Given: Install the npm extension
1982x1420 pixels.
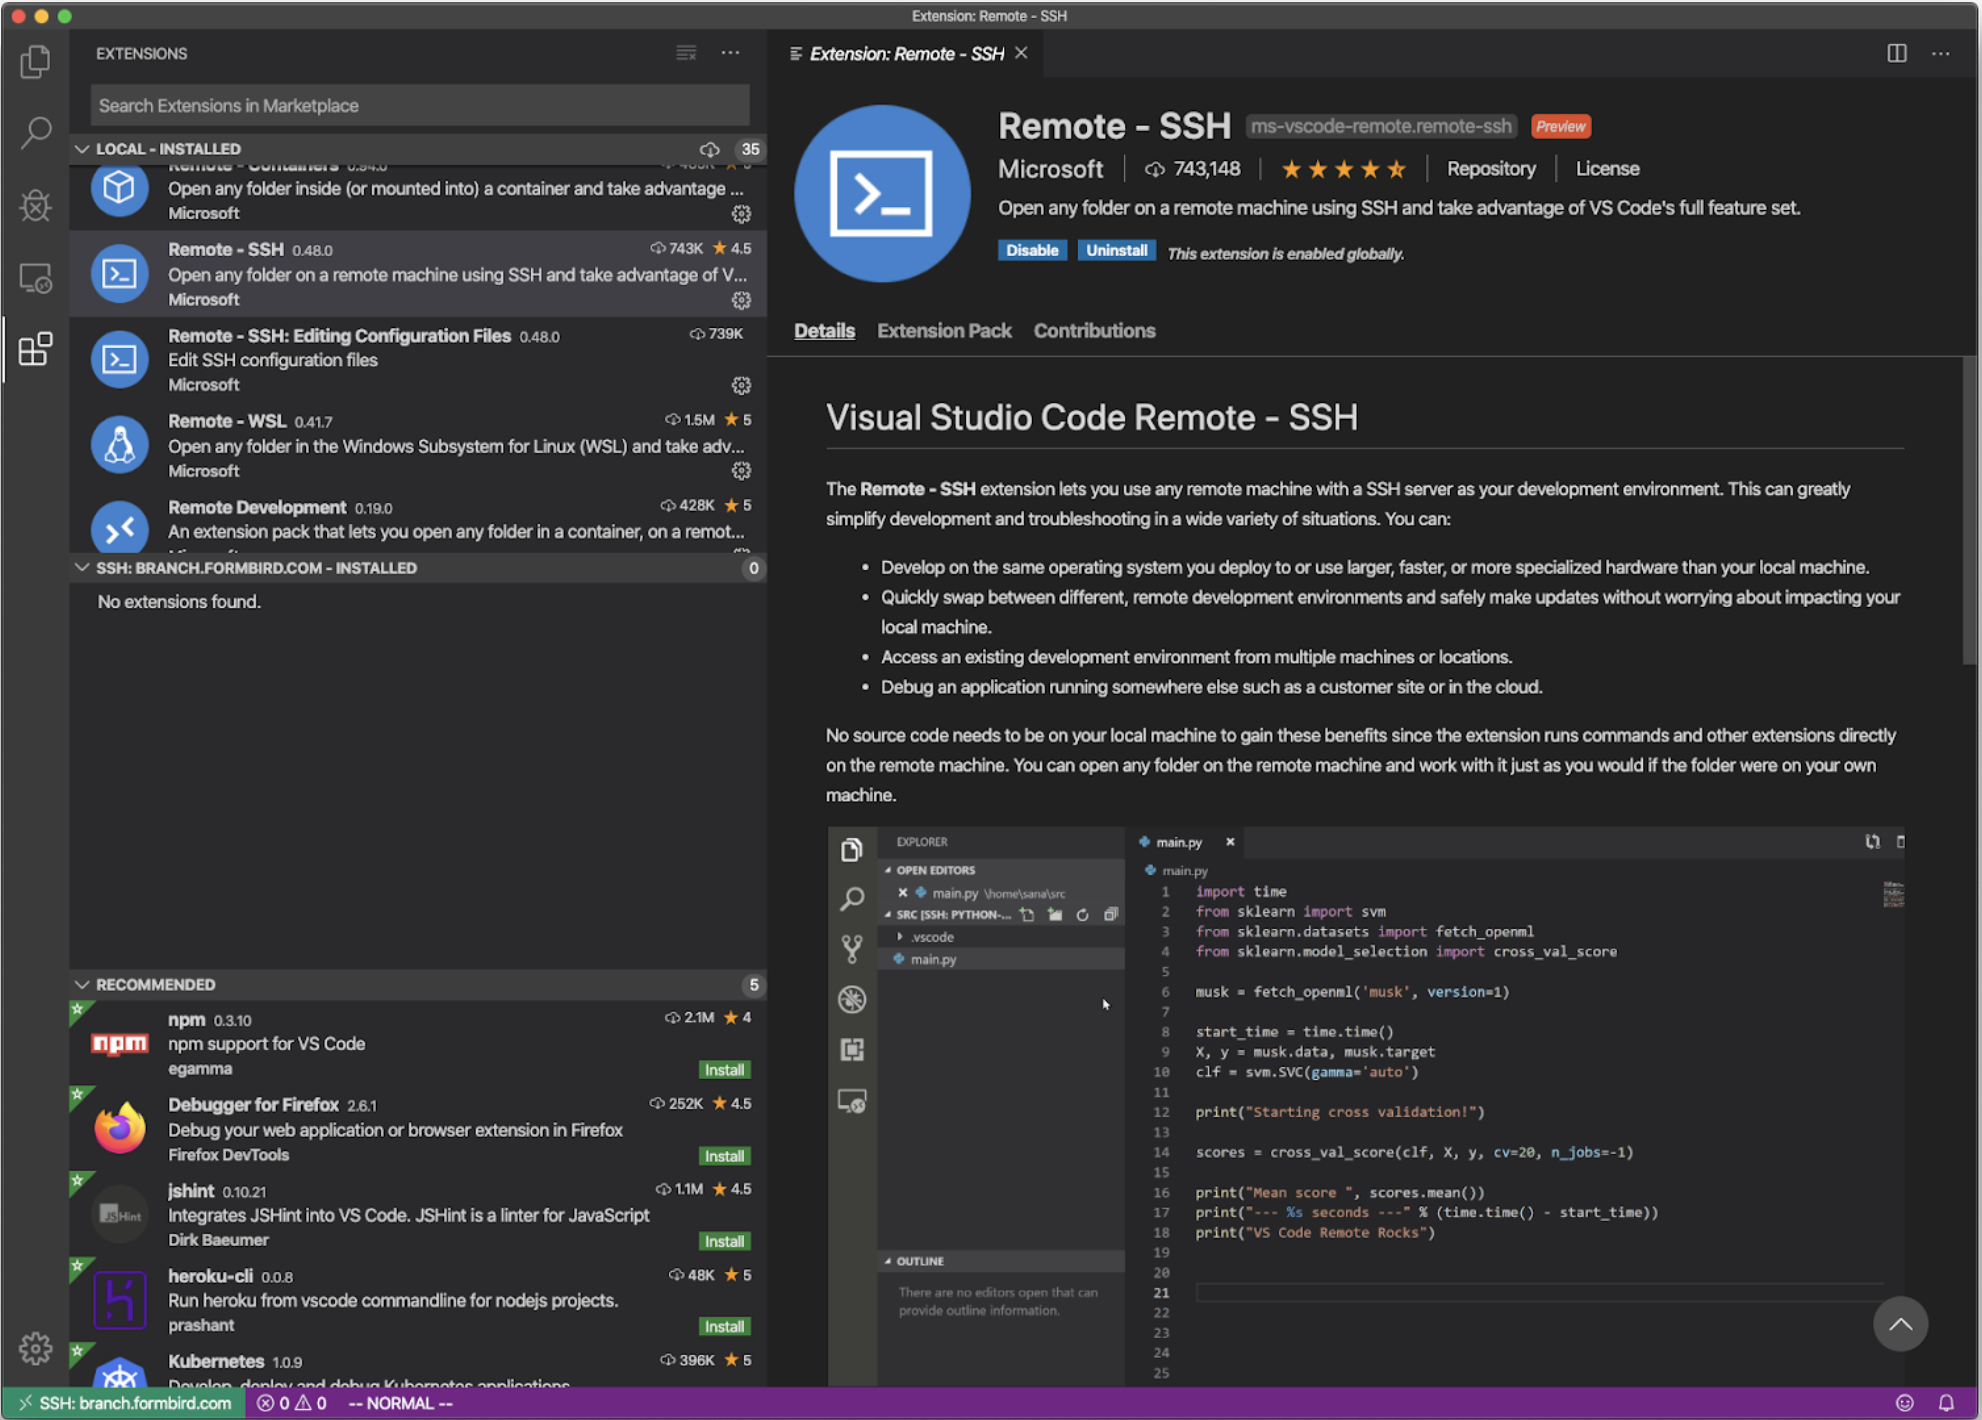Looking at the screenshot, I should click(724, 1070).
